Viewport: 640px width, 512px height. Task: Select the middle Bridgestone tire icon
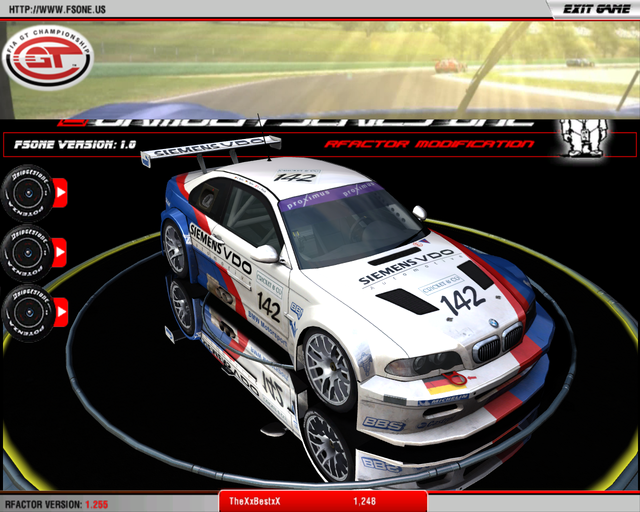coord(26,250)
